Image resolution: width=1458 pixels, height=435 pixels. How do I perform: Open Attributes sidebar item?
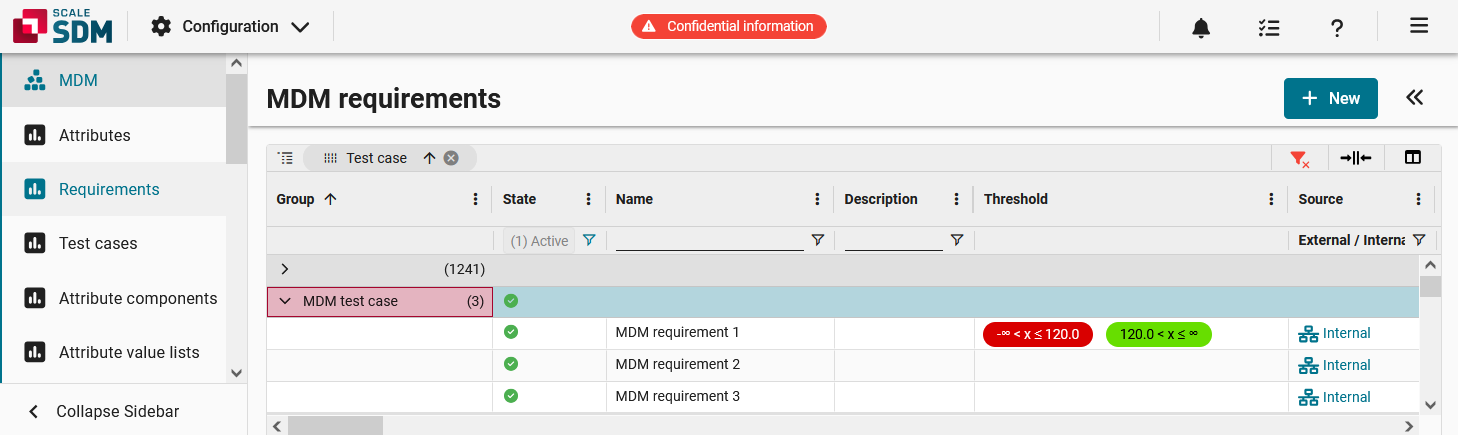[x=113, y=135]
